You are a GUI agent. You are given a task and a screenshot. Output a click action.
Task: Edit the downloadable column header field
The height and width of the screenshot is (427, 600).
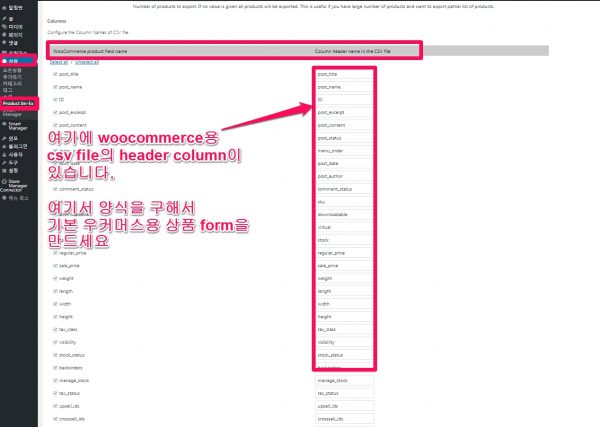(345, 215)
